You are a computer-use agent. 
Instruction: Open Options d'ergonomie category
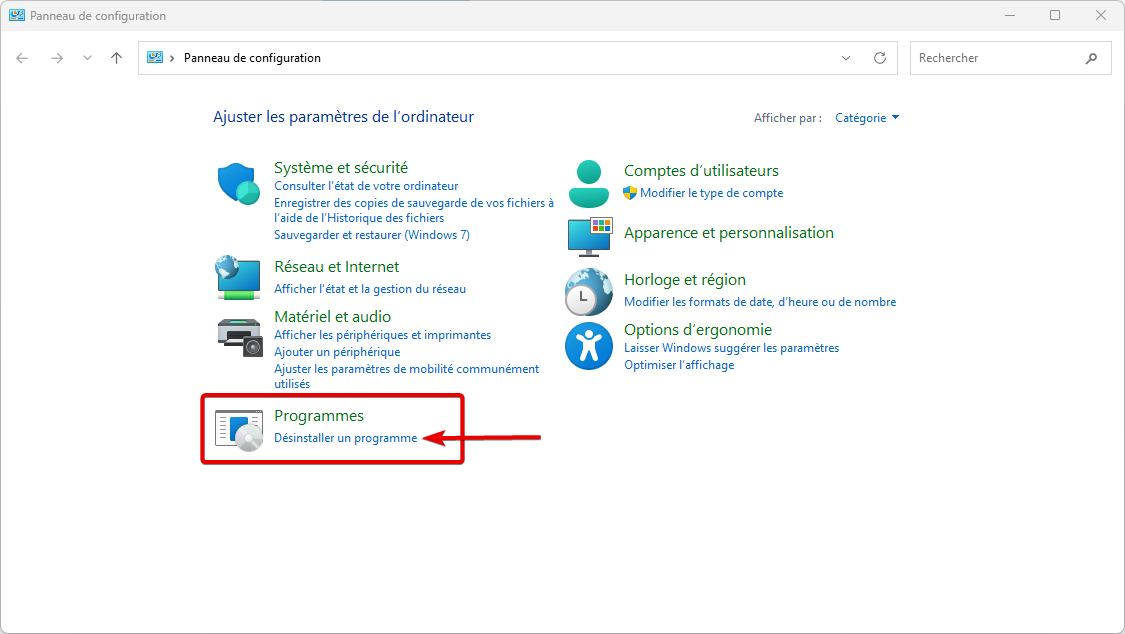point(698,330)
